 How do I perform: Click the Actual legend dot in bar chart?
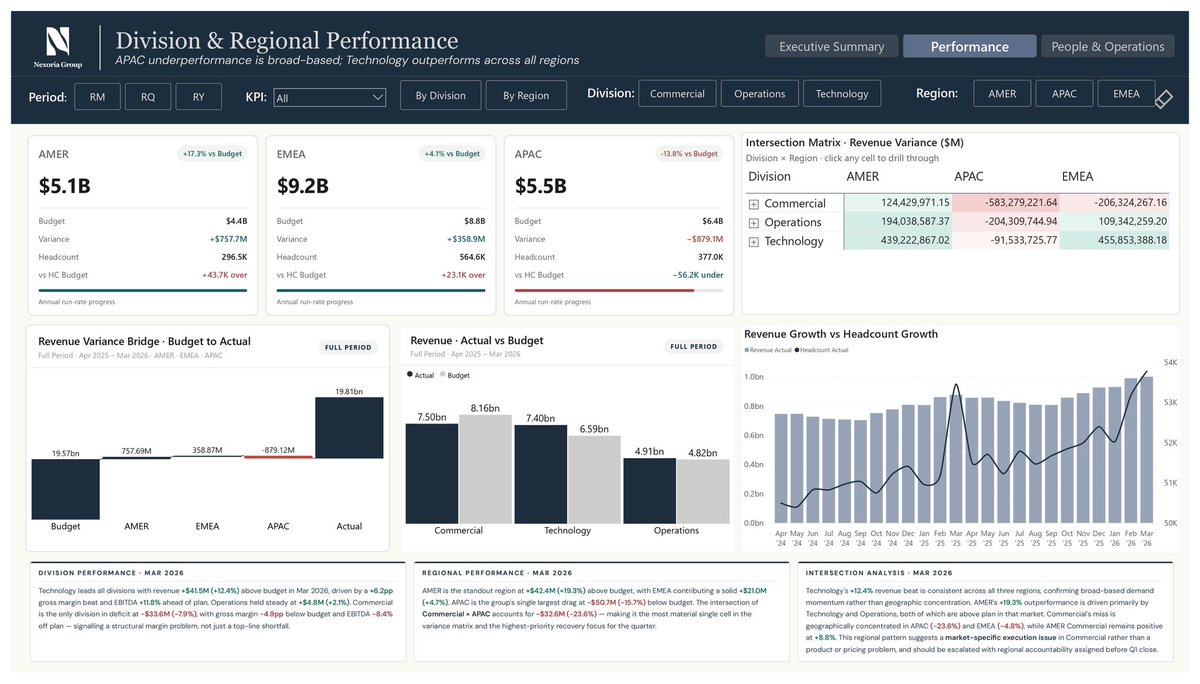tap(410, 375)
